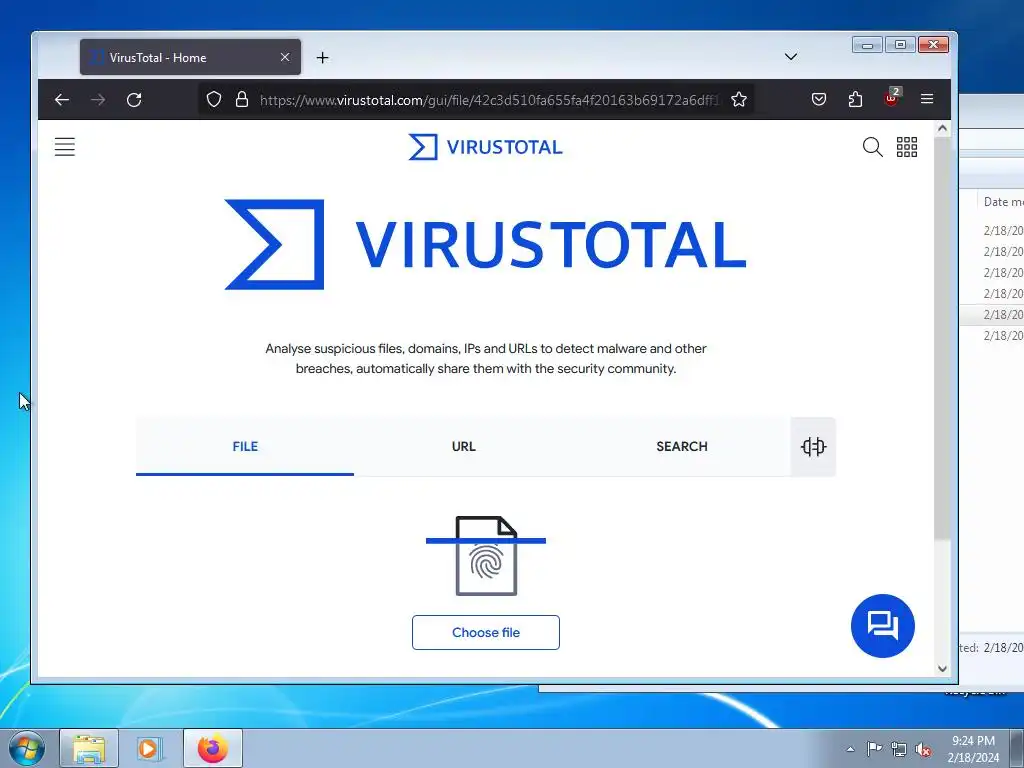Open the clock showing 9:24 PM
The height and width of the screenshot is (768, 1024).
(973, 749)
